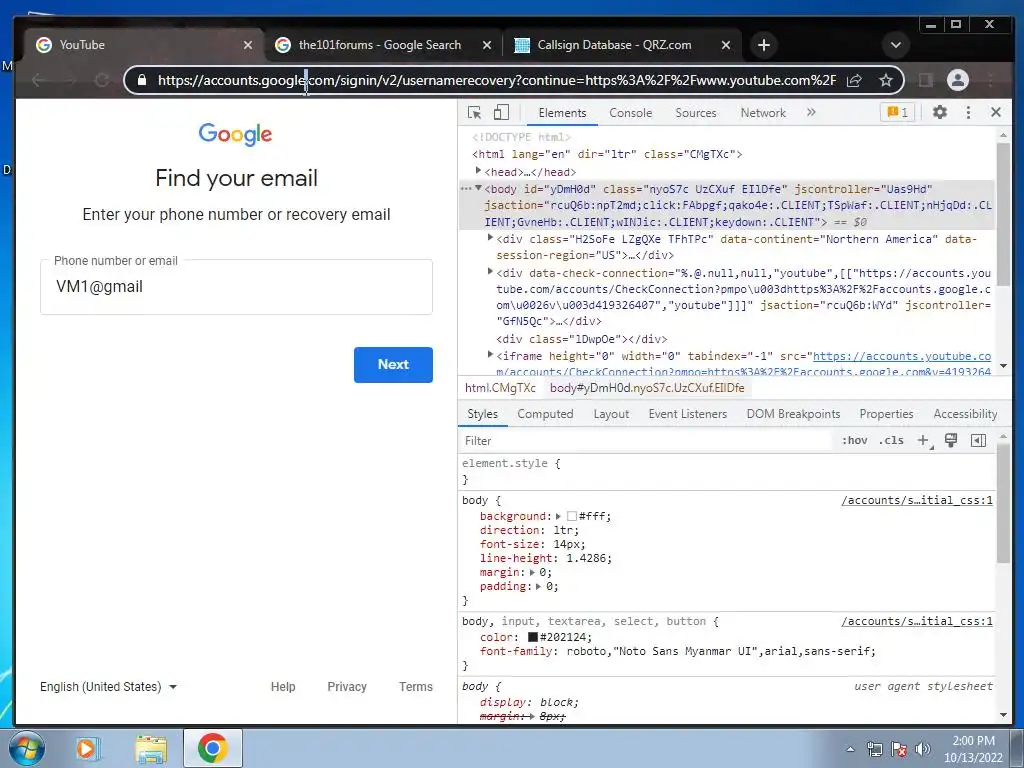Click the address bar lock icon
This screenshot has width=1024, height=768.
click(x=142, y=80)
